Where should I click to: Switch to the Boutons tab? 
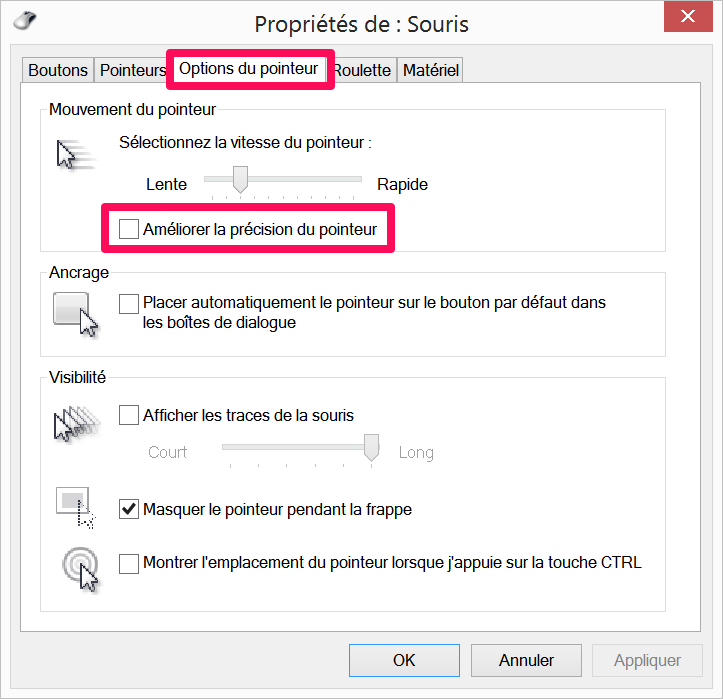tap(58, 70)
